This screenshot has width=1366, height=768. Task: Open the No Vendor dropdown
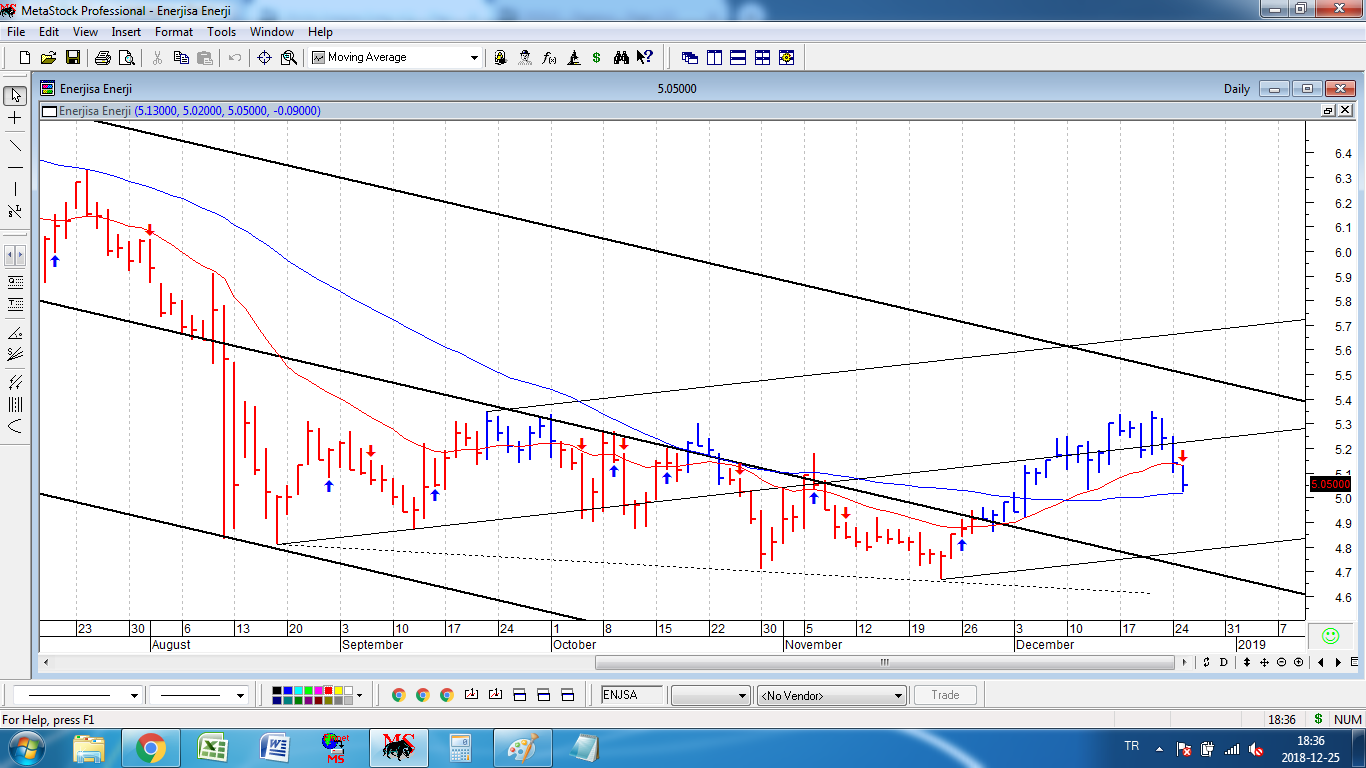coord(832,695)
